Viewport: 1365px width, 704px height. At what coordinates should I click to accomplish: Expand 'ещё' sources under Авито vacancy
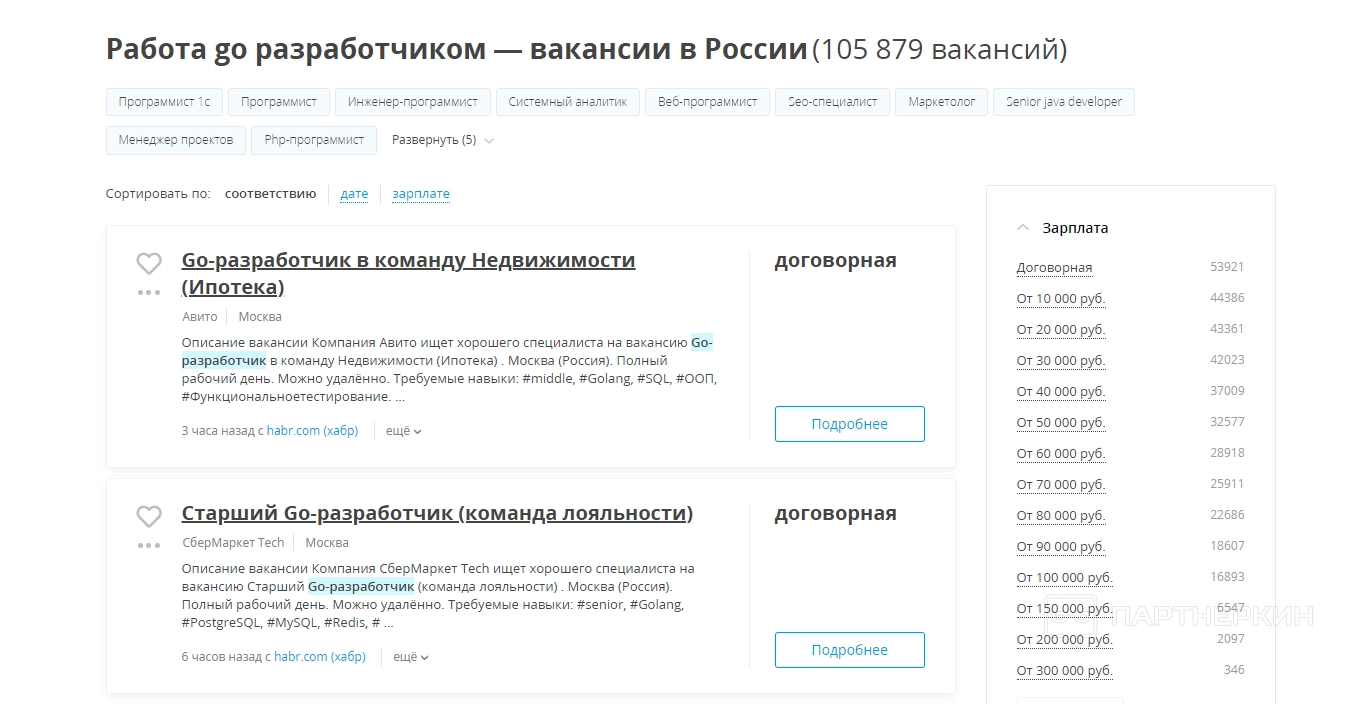tap(403, 431)
